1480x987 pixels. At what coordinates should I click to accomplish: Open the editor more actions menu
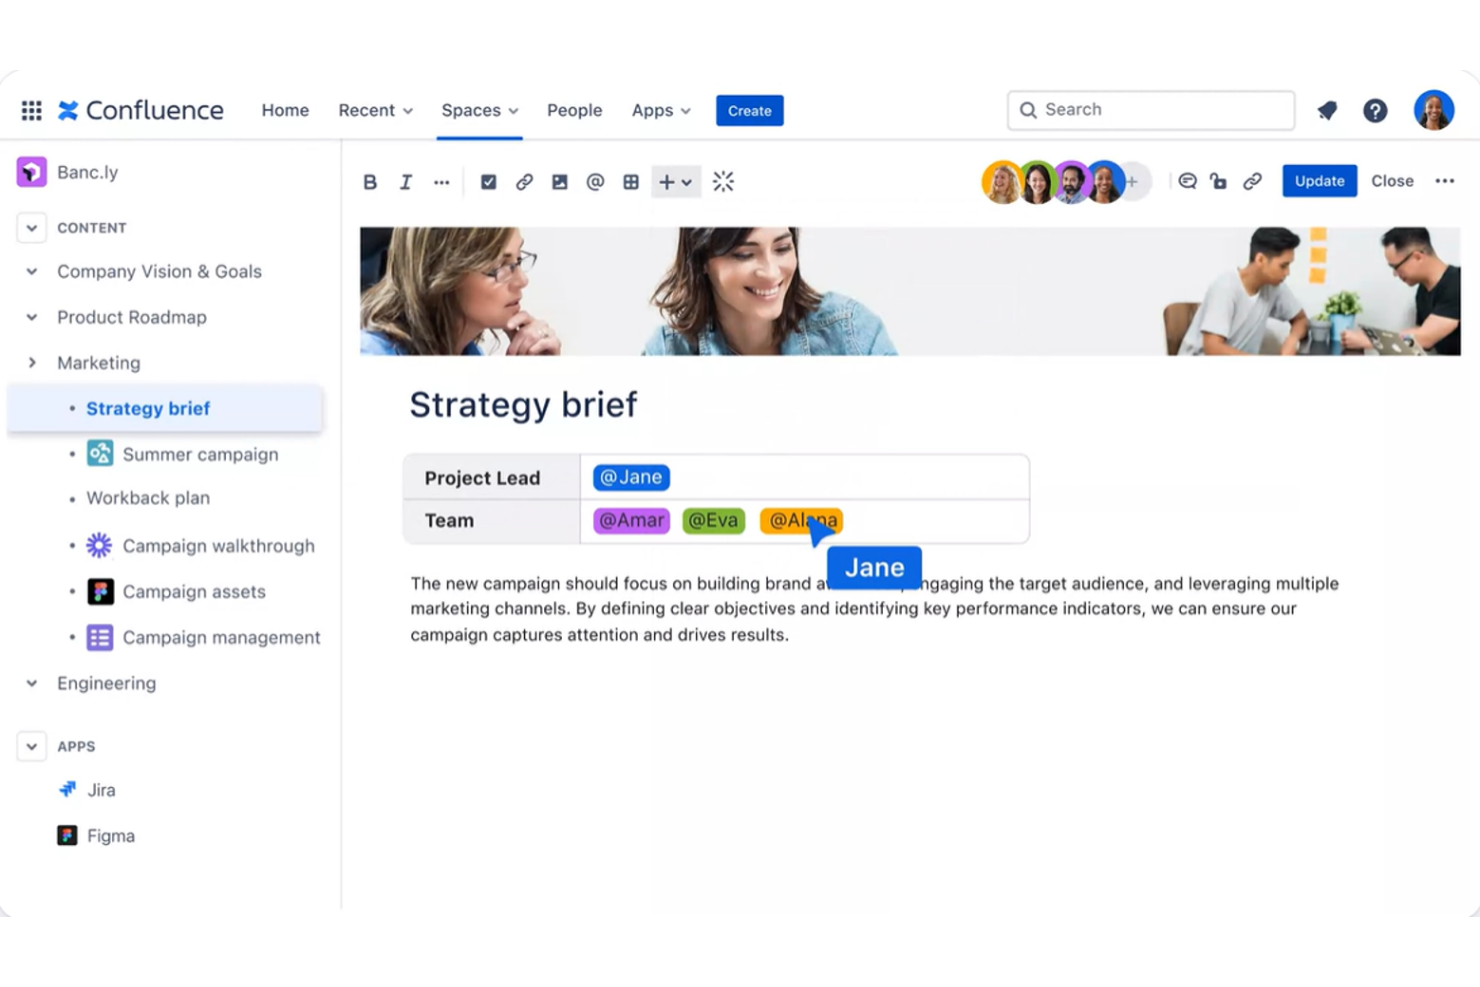tap(1445, 181)
